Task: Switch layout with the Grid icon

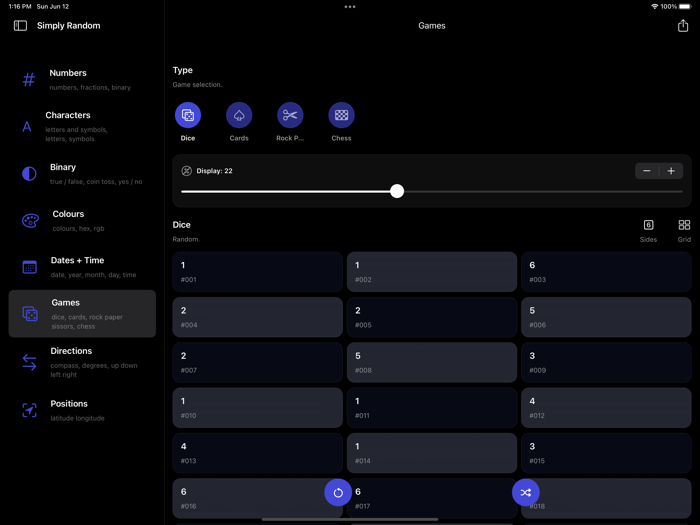Action: (x=684, y=225)
